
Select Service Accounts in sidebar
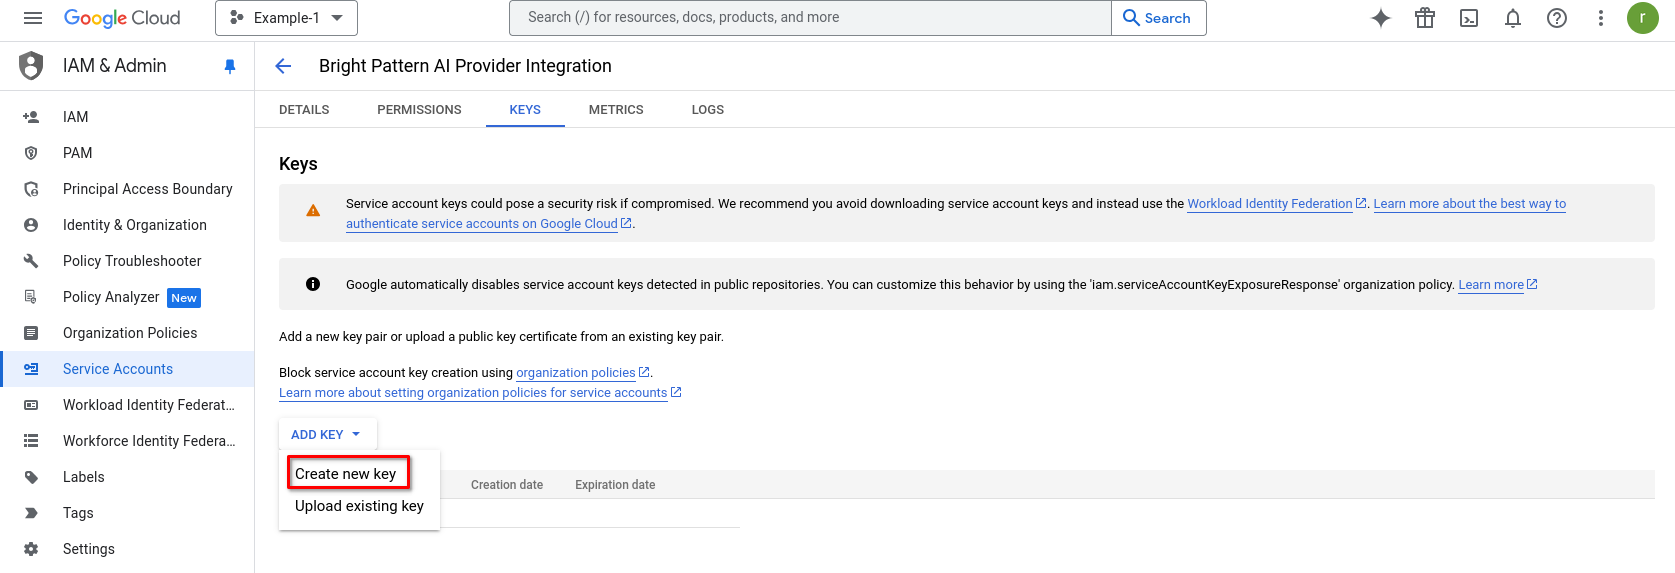point(127,369)
